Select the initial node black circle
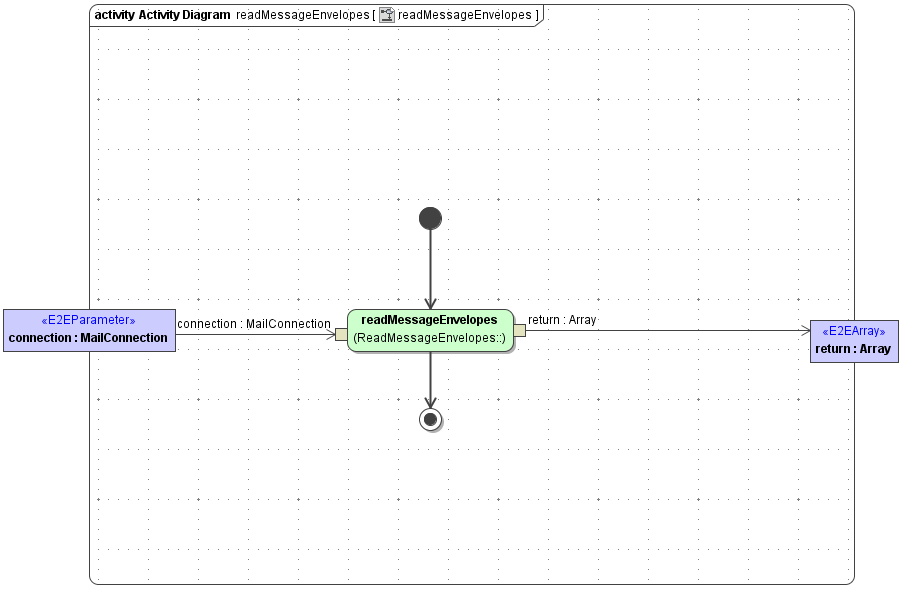The width and height of the screenshot is (906, 590). coord(430,217)
